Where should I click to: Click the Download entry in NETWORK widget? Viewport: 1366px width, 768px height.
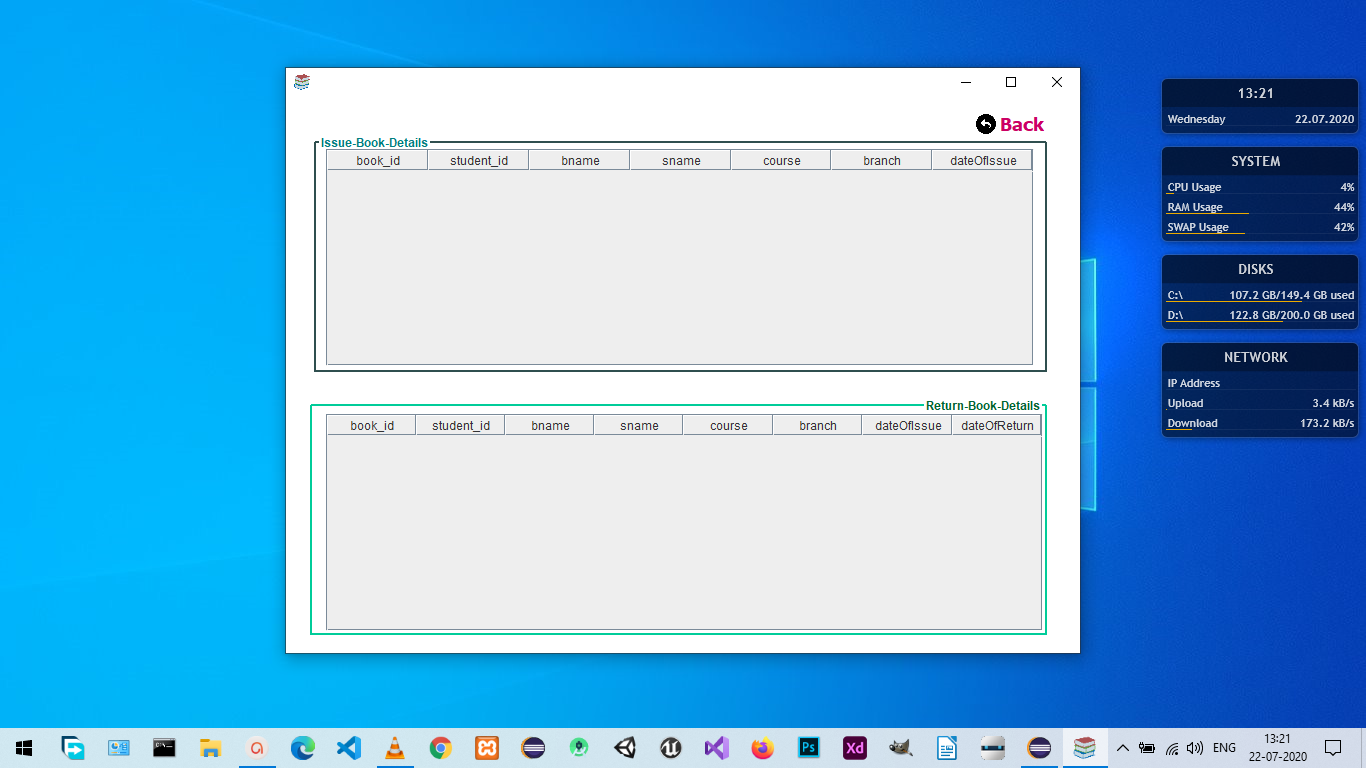tap(1260, 423)
